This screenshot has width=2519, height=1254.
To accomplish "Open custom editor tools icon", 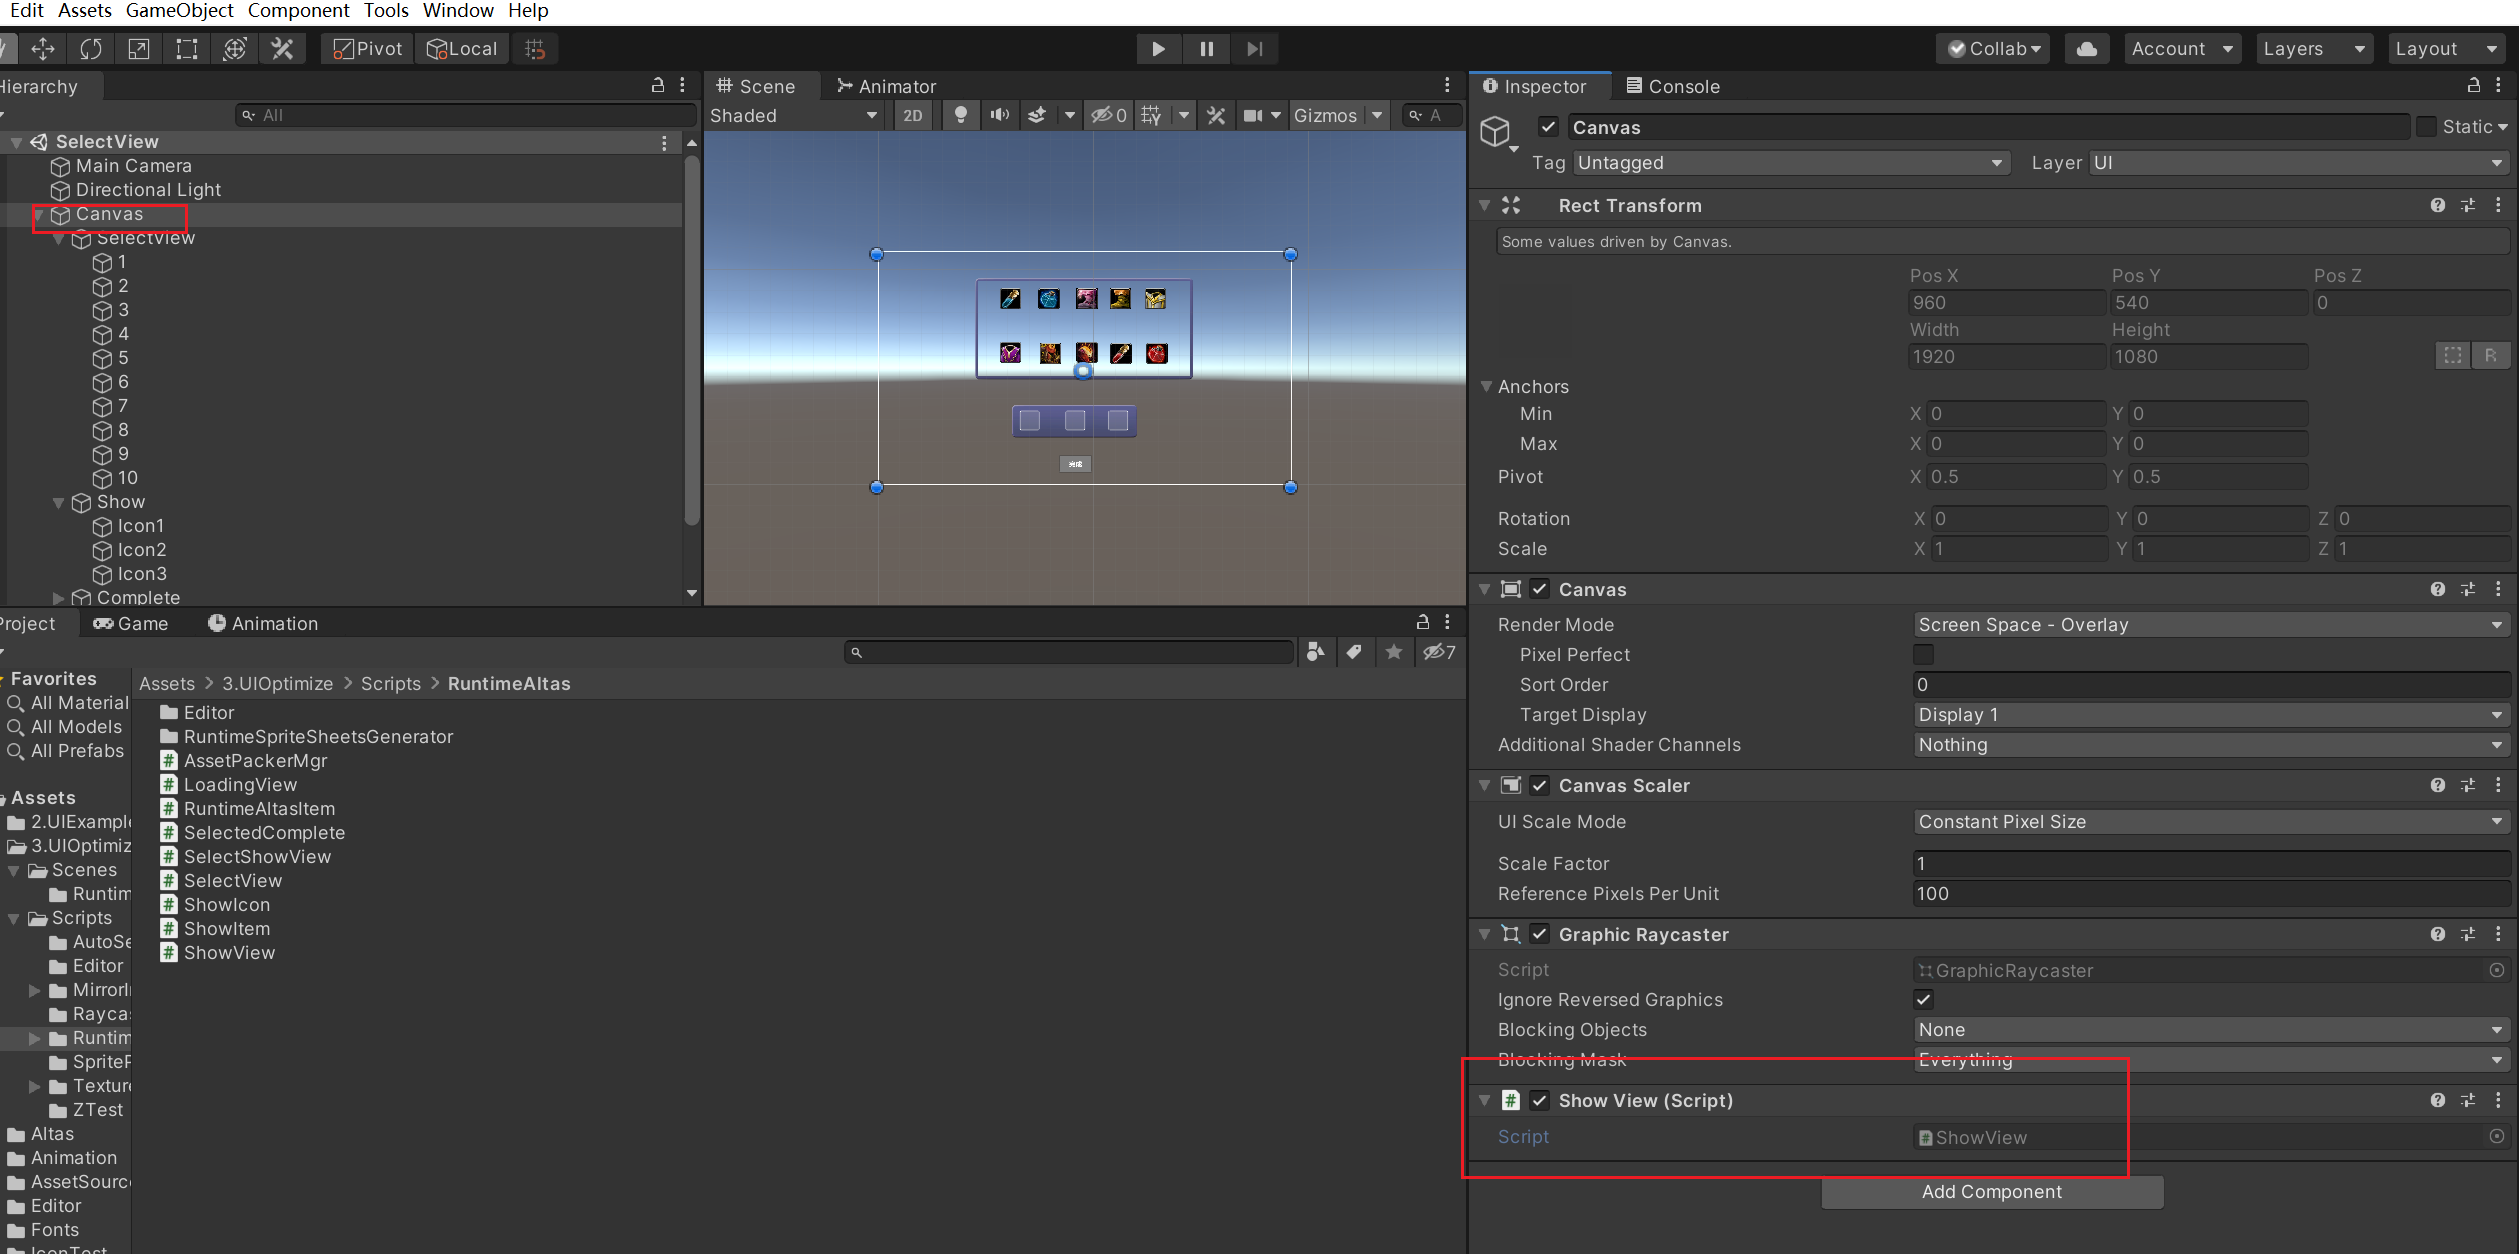I will tap(283, 49).
